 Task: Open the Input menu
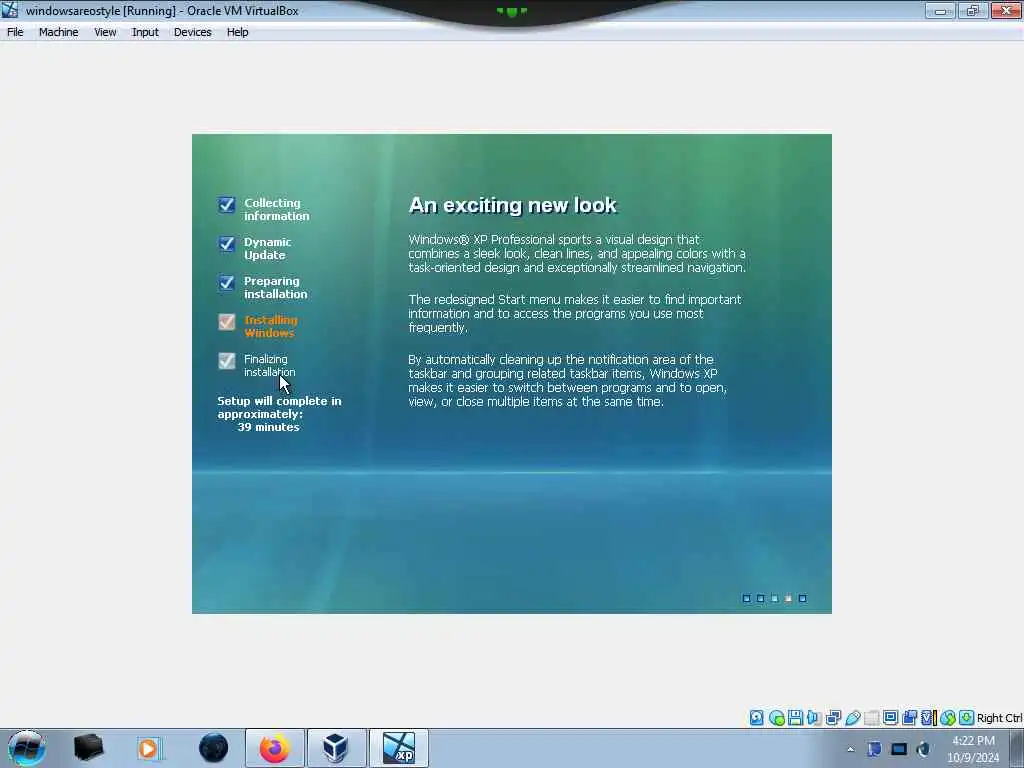tap(145, 32)
